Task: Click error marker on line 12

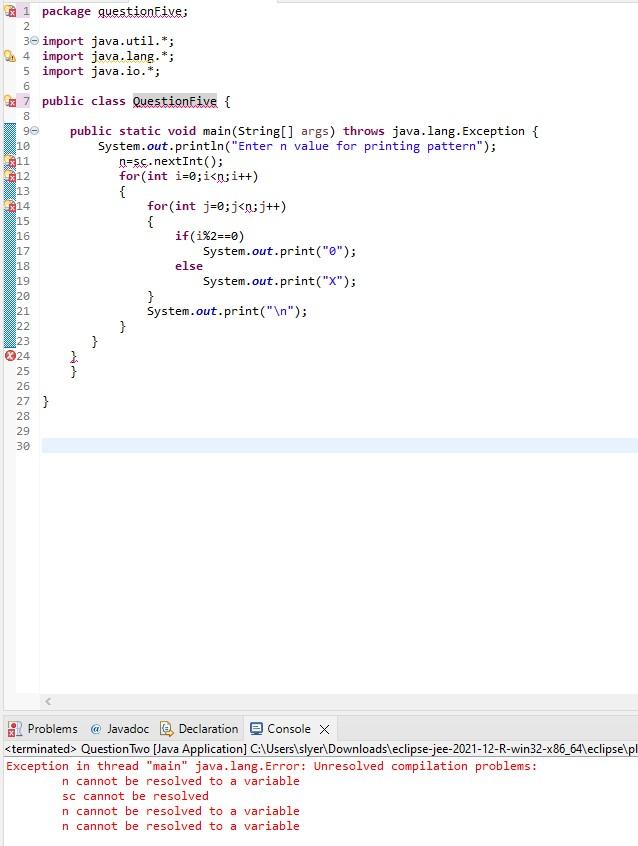Action: tap(10, 176)
